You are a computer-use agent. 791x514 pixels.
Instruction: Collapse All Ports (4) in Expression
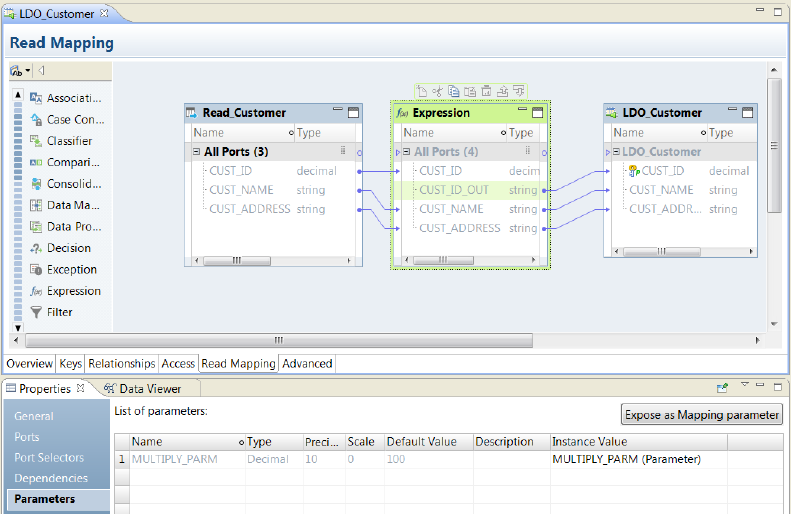coord(407,151)
